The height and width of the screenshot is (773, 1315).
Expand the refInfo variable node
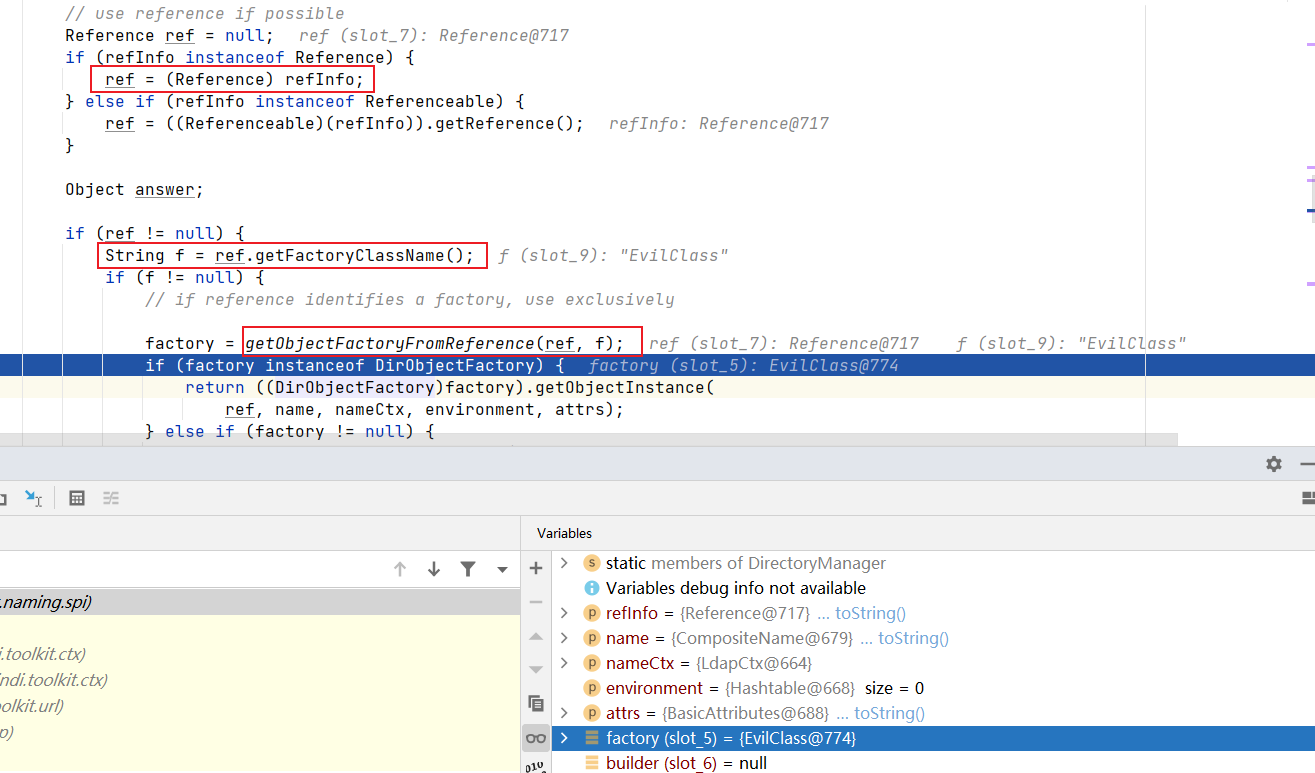coord(564,613)
